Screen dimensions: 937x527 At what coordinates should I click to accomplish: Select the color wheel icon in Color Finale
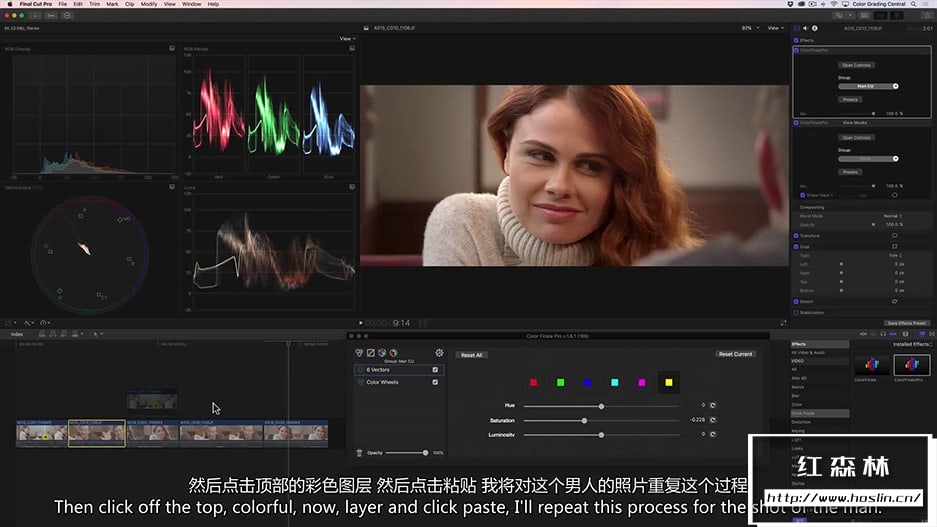pos(393,353)
